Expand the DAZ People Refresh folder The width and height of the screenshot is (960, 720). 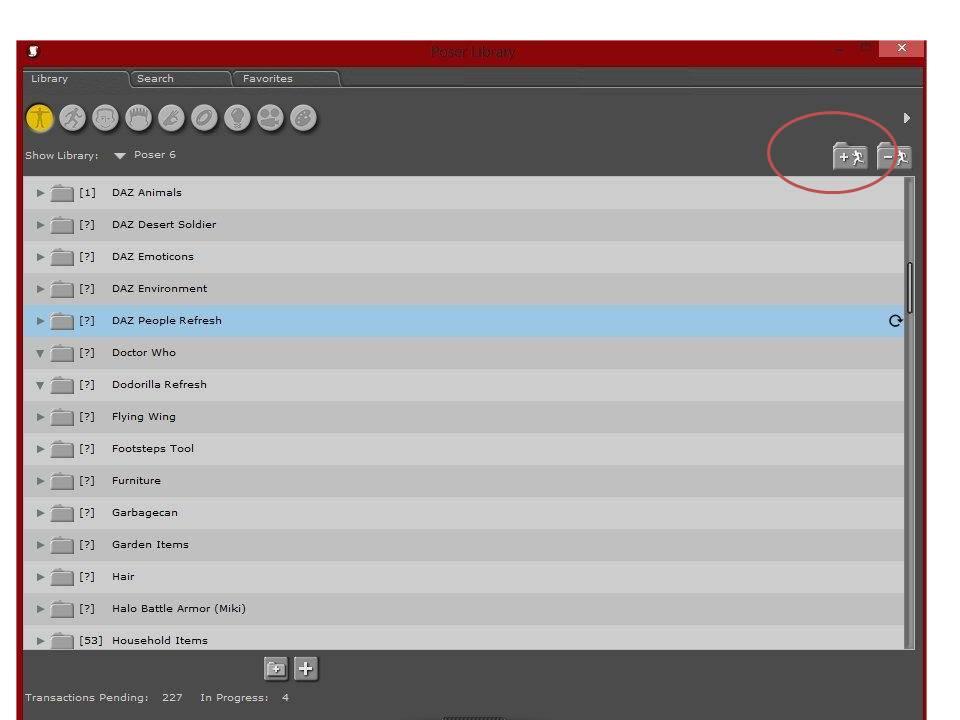pyautogui.click(x=40, y=321)
